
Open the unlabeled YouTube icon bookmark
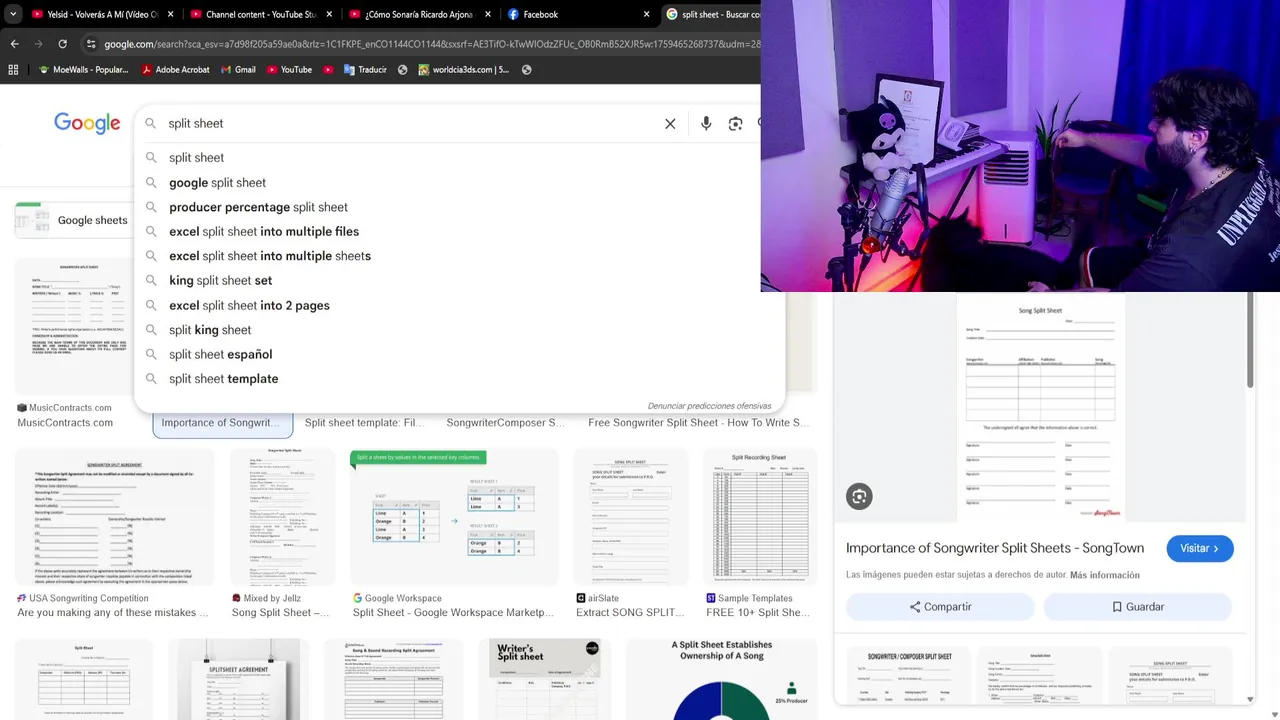[x=328, y=70]
